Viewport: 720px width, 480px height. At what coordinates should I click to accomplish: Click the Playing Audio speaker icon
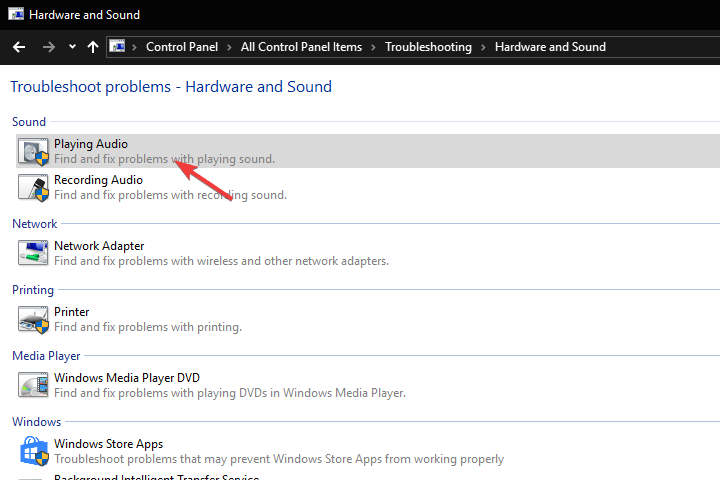click(33, 152)
